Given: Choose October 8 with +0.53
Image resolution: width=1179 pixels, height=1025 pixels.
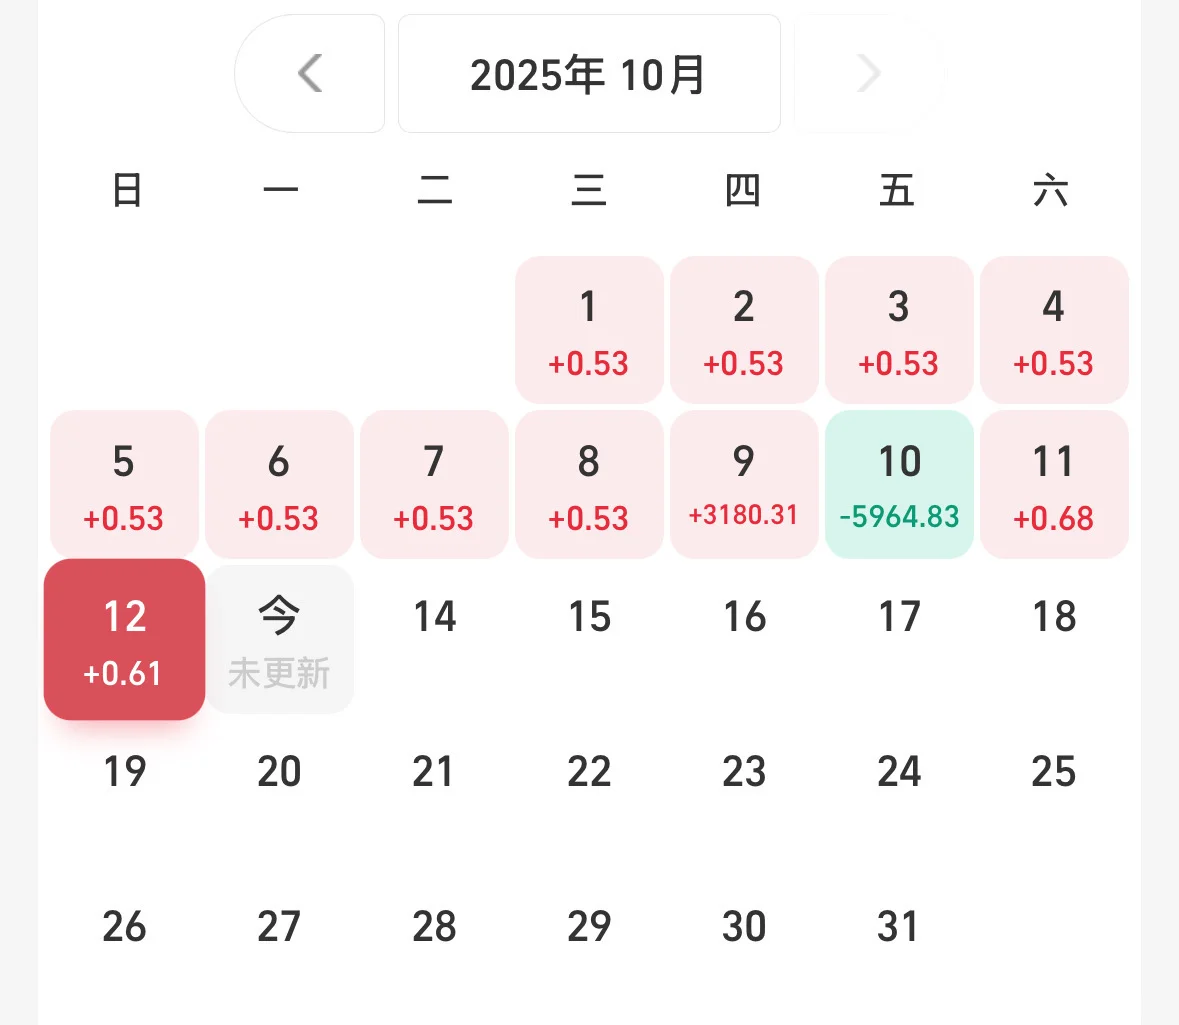Looking at the screenshot, I should click(x=589, y=485).
